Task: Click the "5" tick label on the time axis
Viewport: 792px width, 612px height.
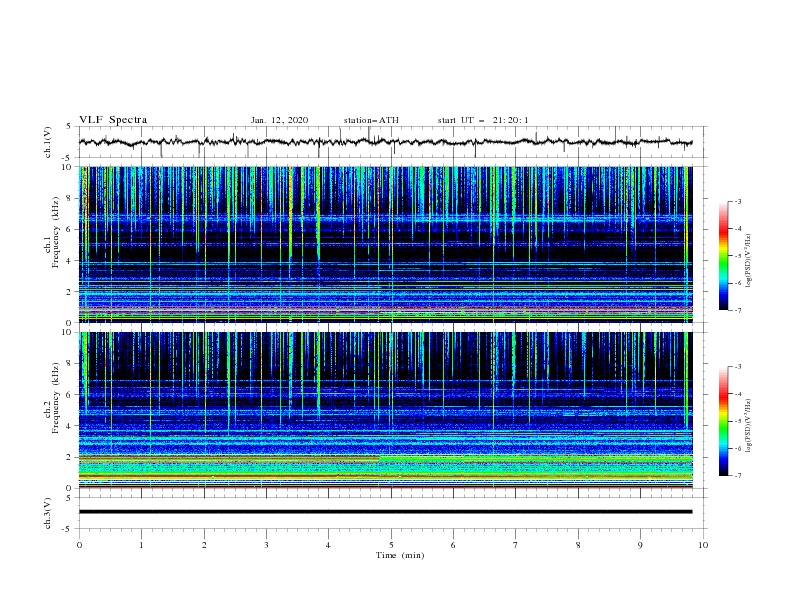Action: click(x=391, y=545)
